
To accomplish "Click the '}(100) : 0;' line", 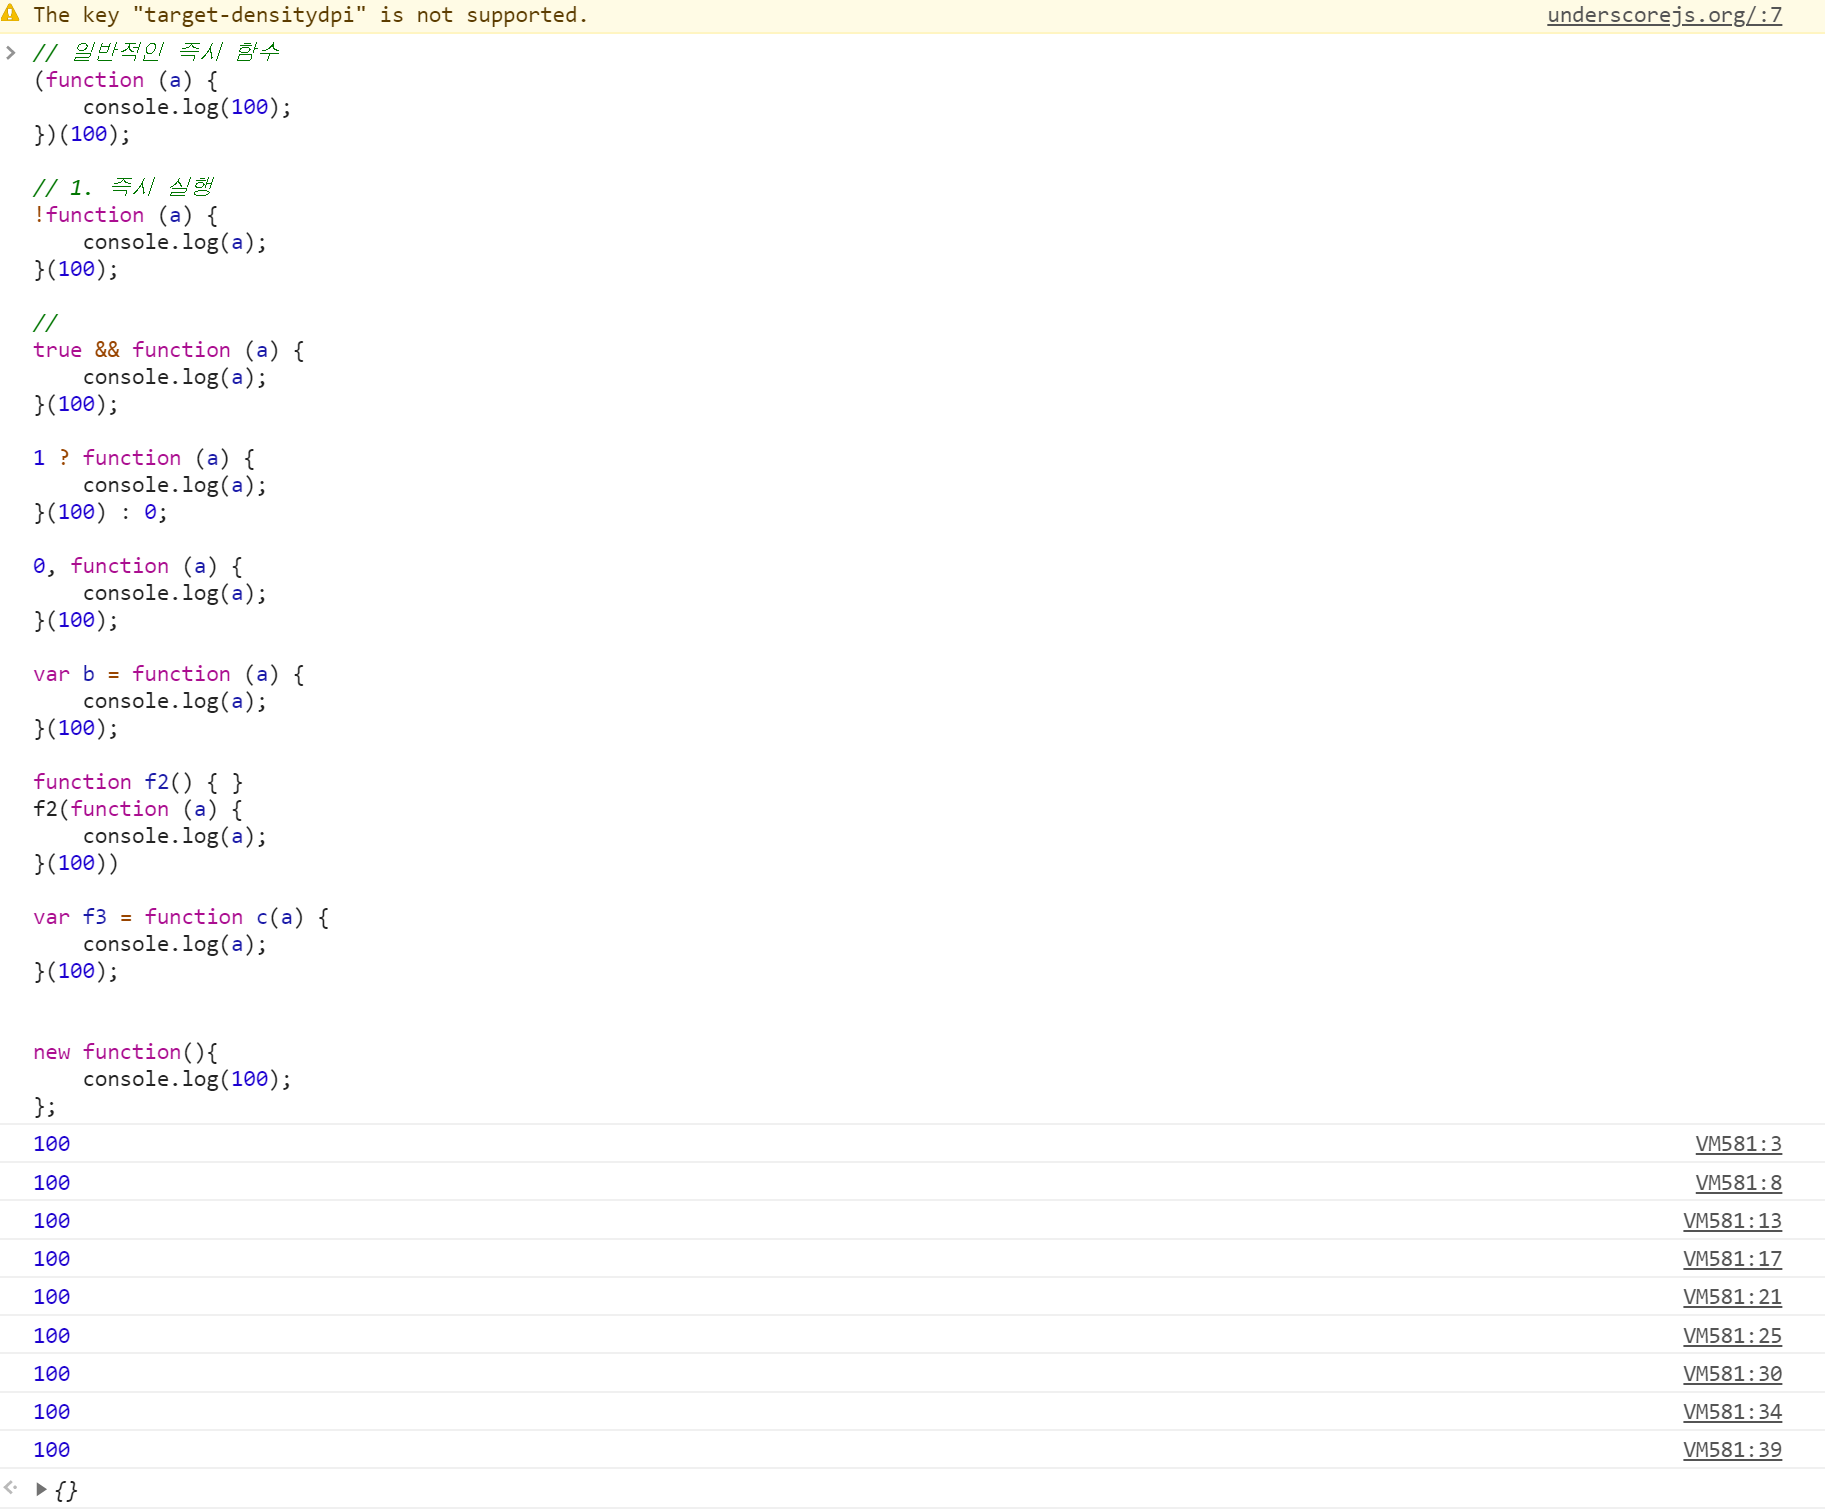I will point(101,512).
